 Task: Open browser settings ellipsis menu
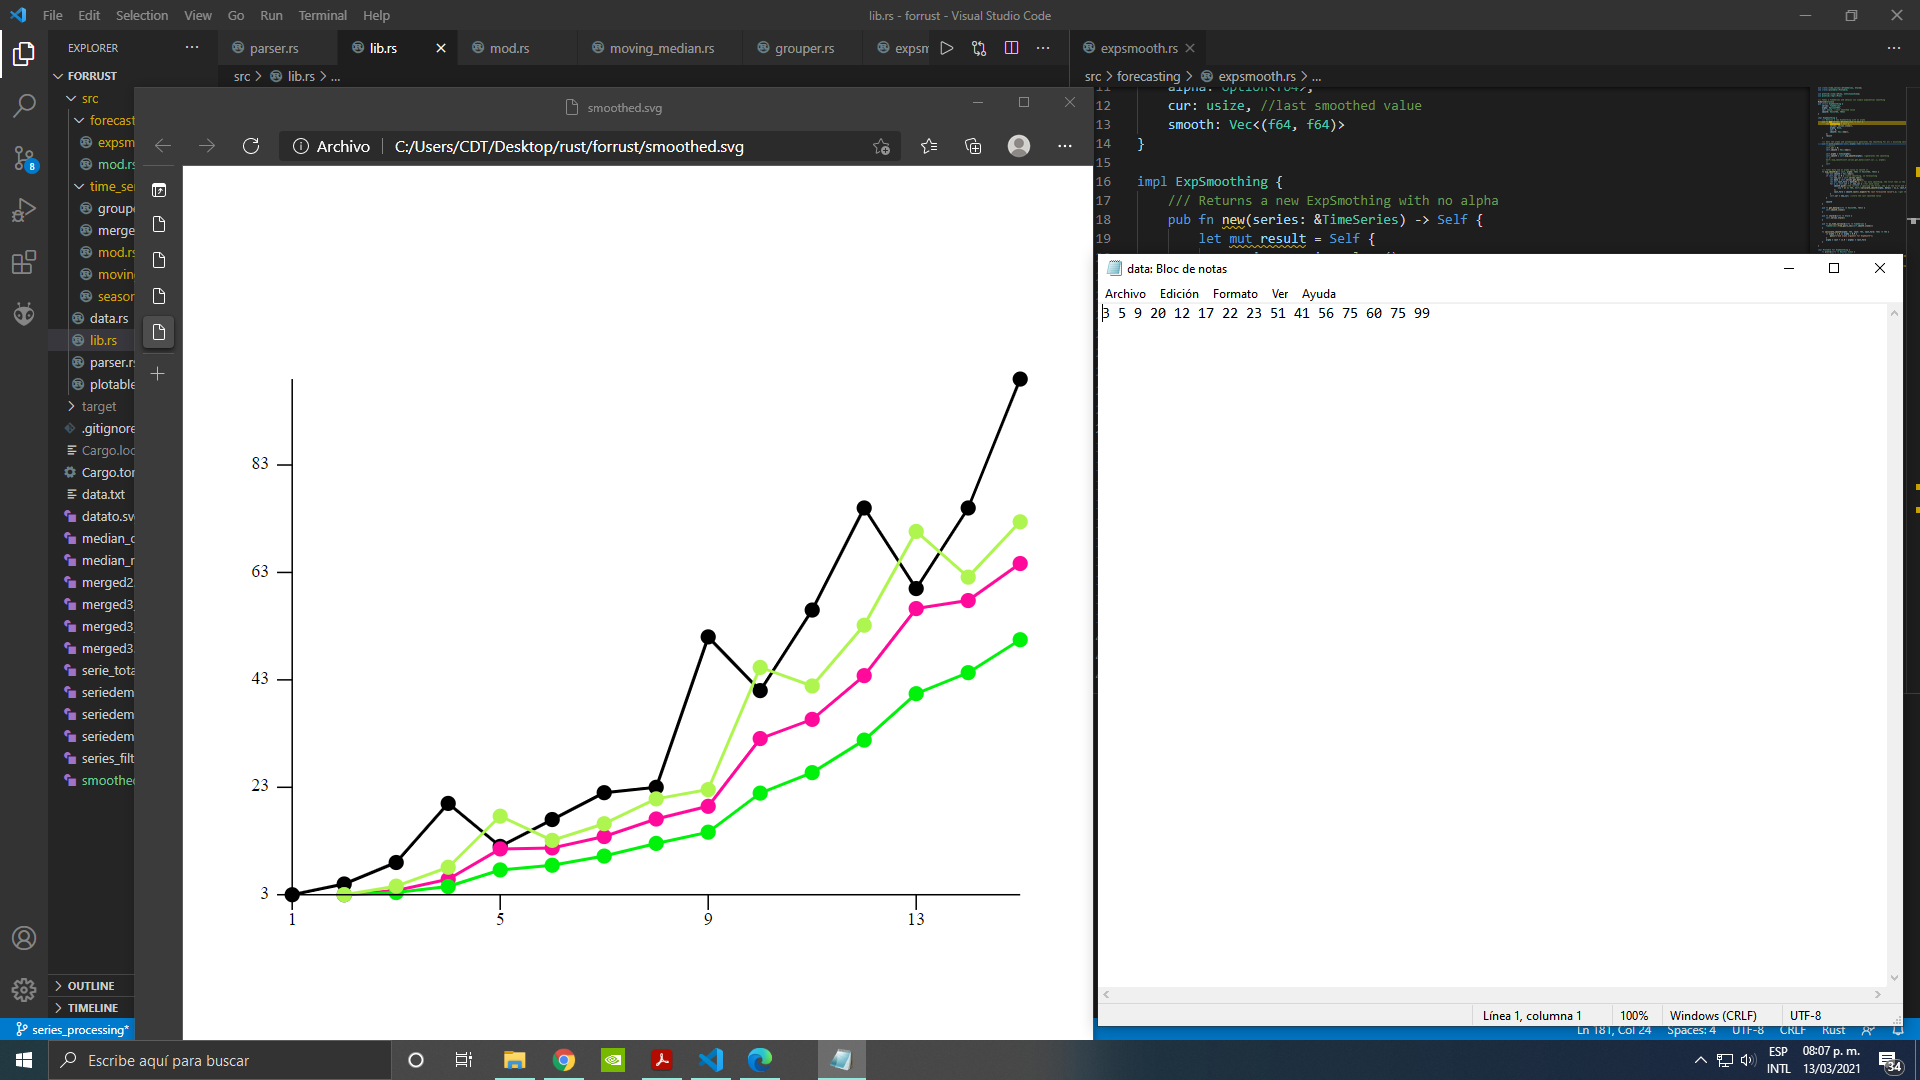click(1065, 146)
